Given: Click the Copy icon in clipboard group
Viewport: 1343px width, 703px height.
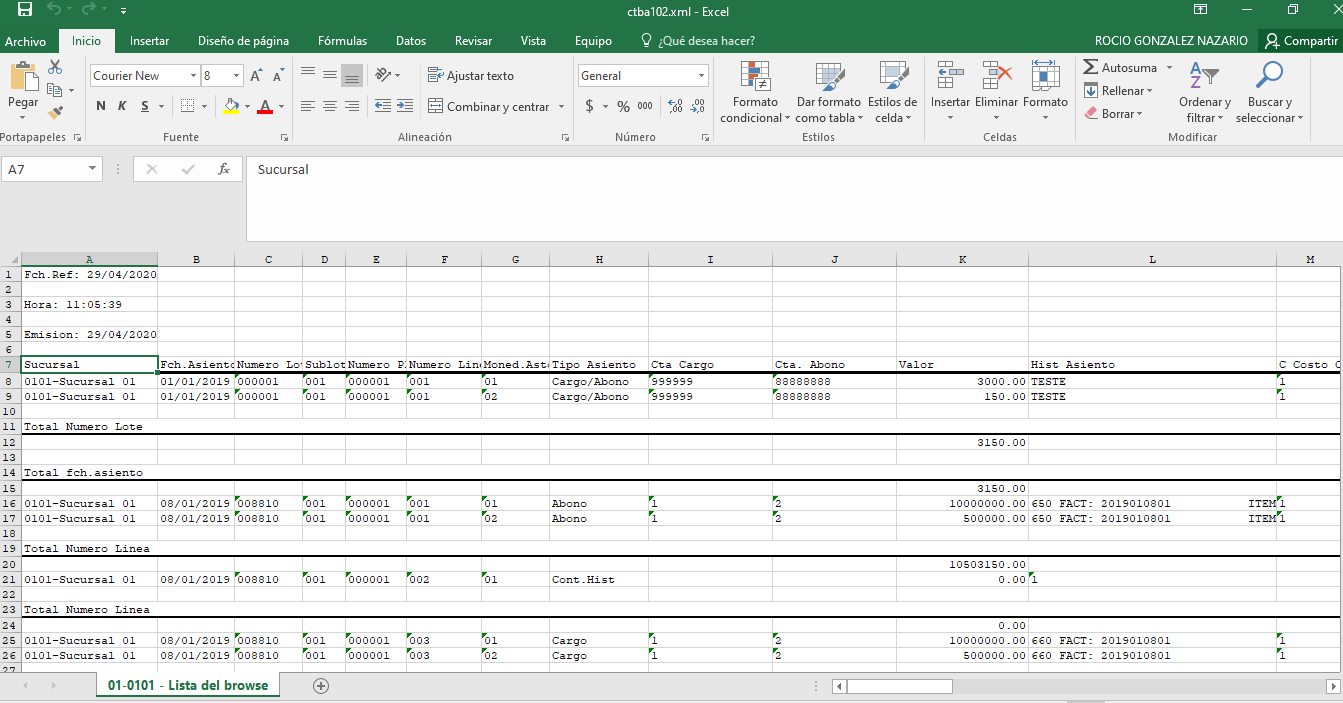Looking at the screenshot, I should pos(53,90).
